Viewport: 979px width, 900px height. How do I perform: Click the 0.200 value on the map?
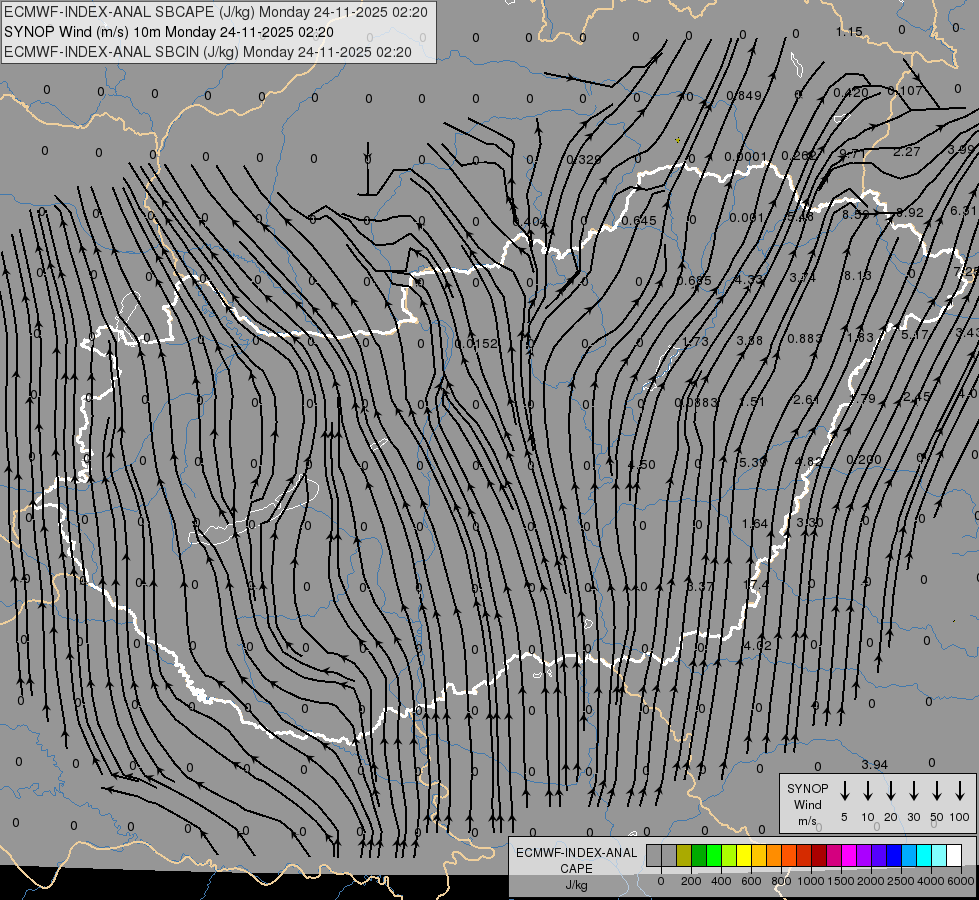(864, 460)
